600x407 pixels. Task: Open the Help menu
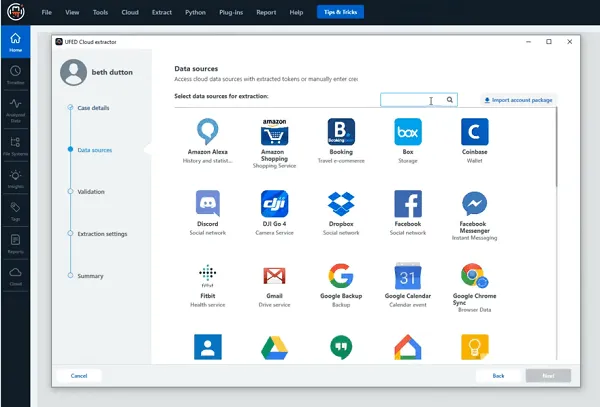296,12
